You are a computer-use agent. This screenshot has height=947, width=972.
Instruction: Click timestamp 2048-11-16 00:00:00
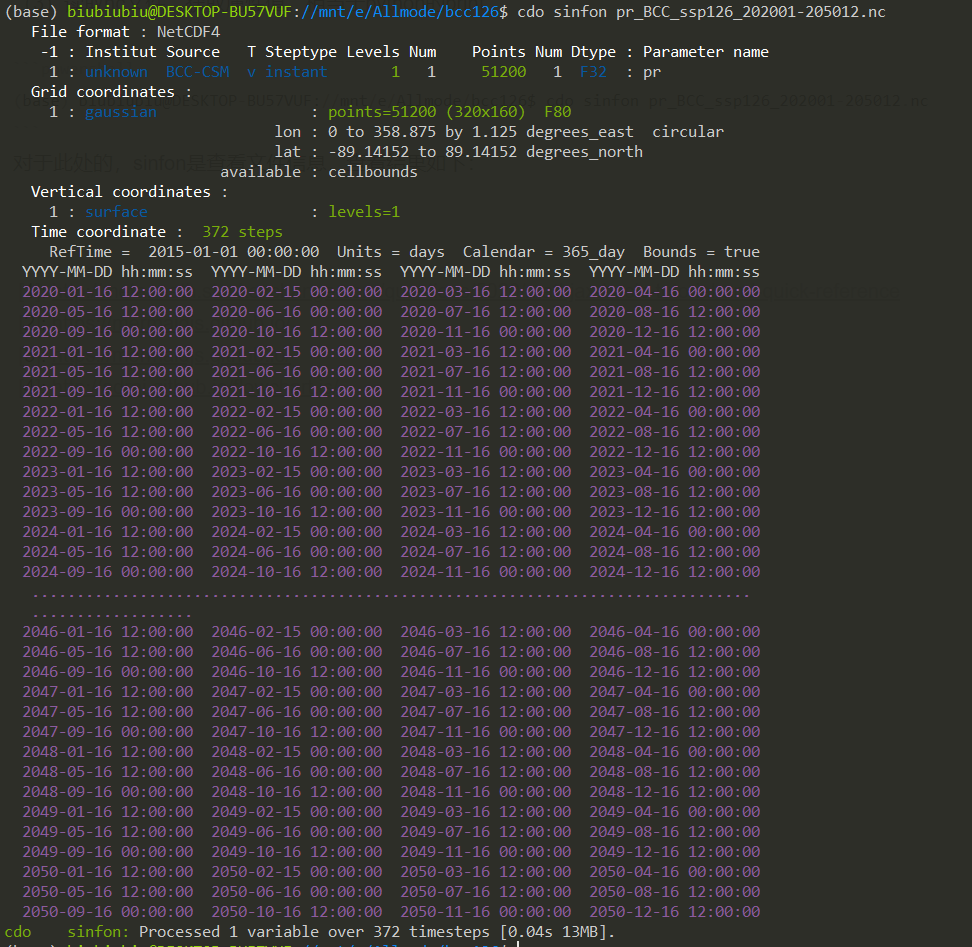coord(486,791)
